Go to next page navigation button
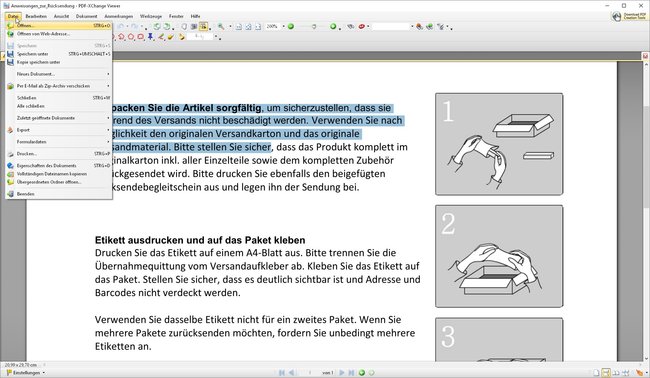 tap(342, 373)
